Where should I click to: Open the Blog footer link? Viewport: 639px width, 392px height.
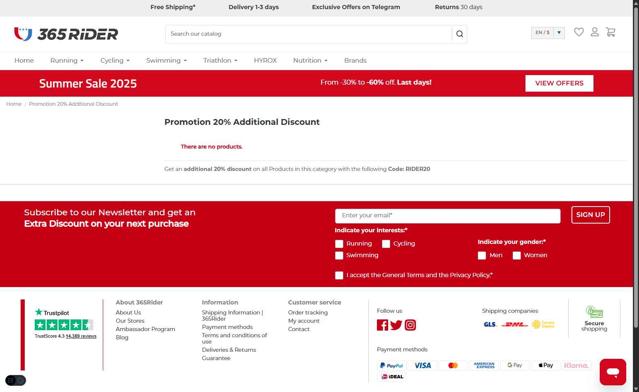coord(122,337)
